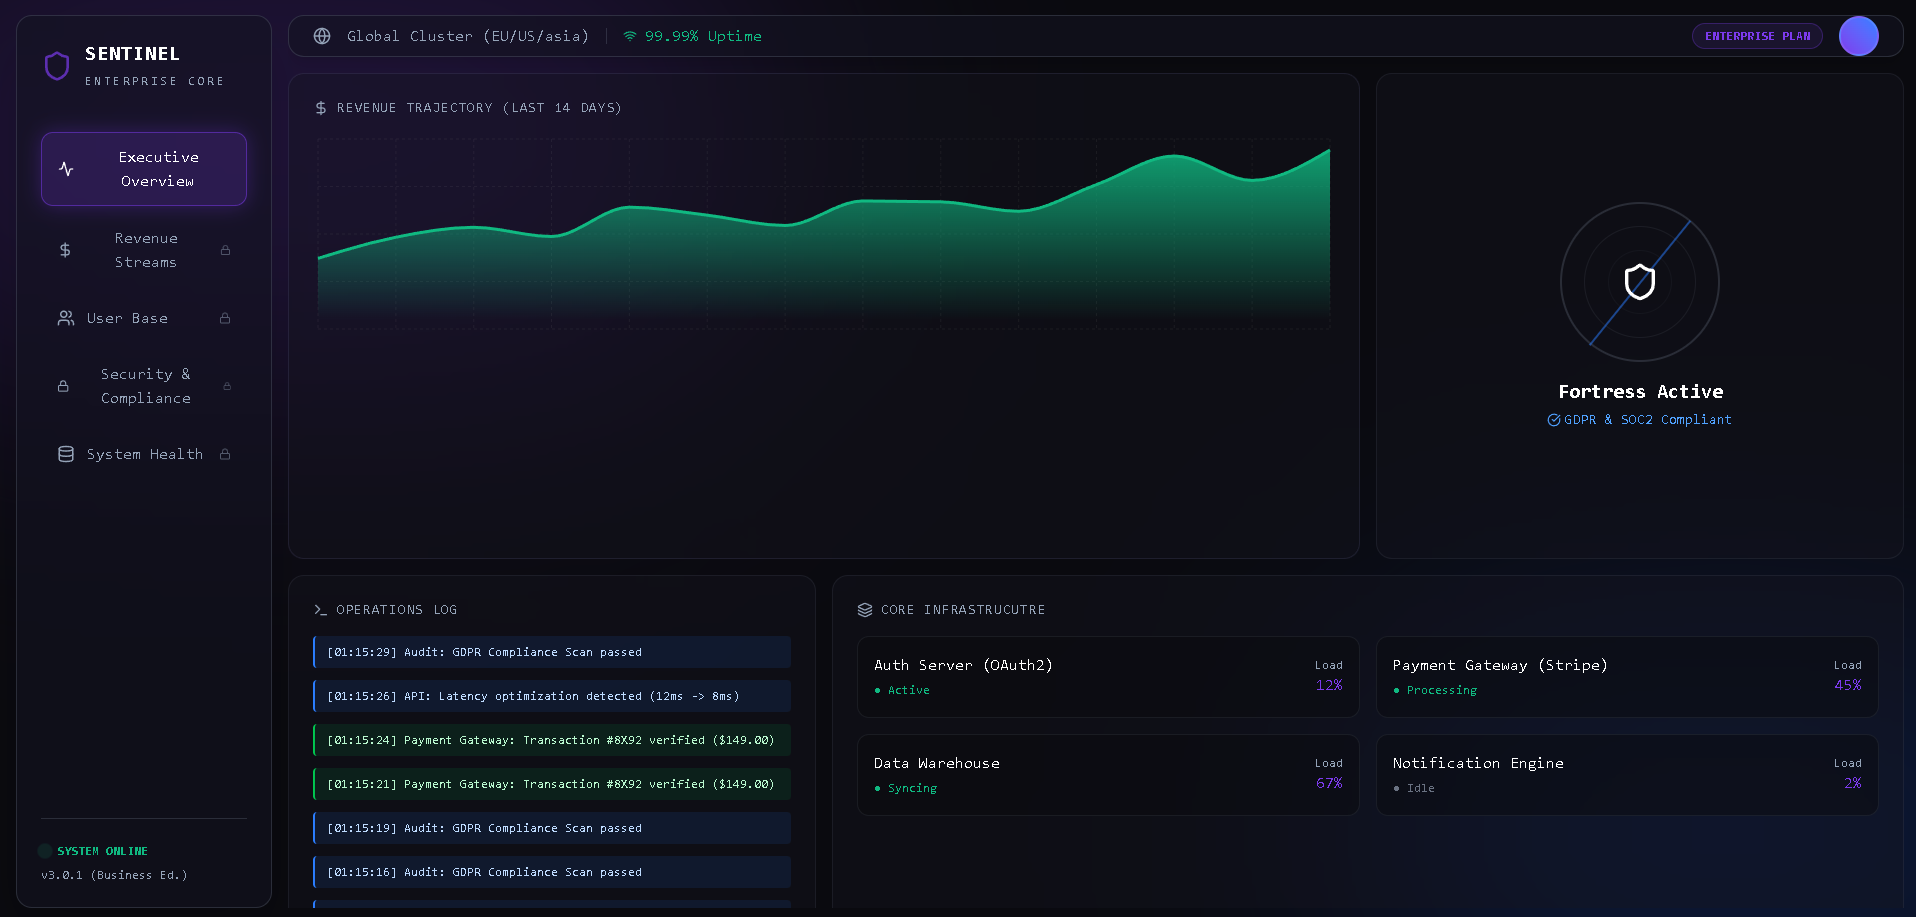
Task: Click the GDPR compliance checkmark icon
Action: 1554,420
